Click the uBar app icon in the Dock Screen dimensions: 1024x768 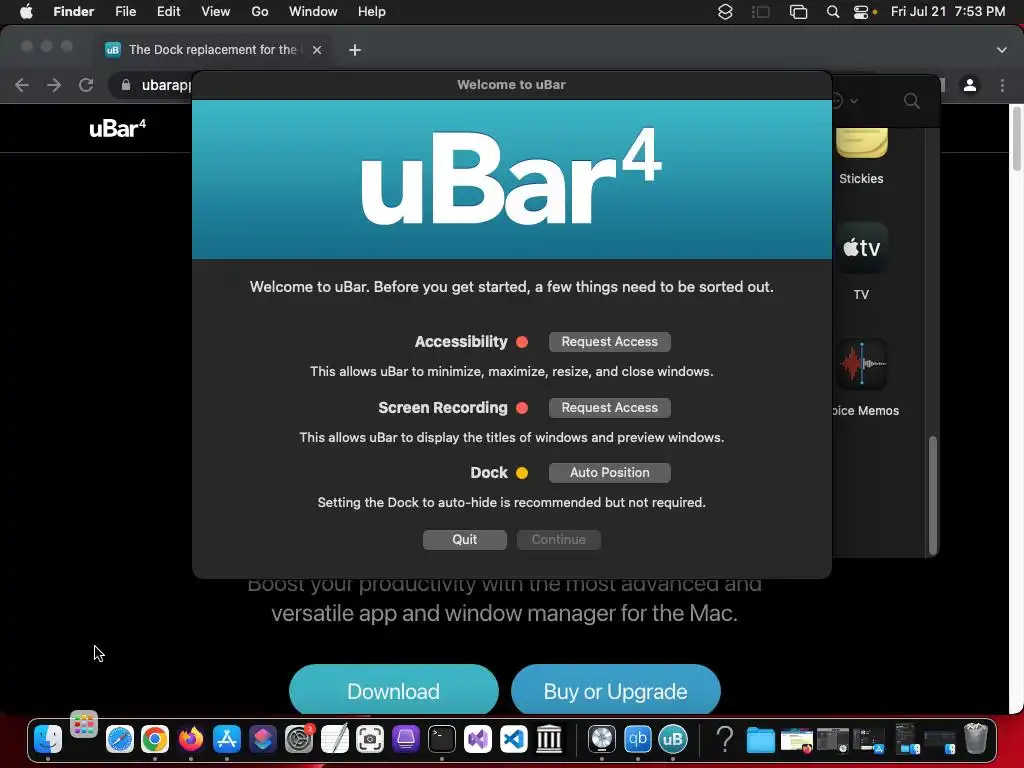[x=673, y=739]
